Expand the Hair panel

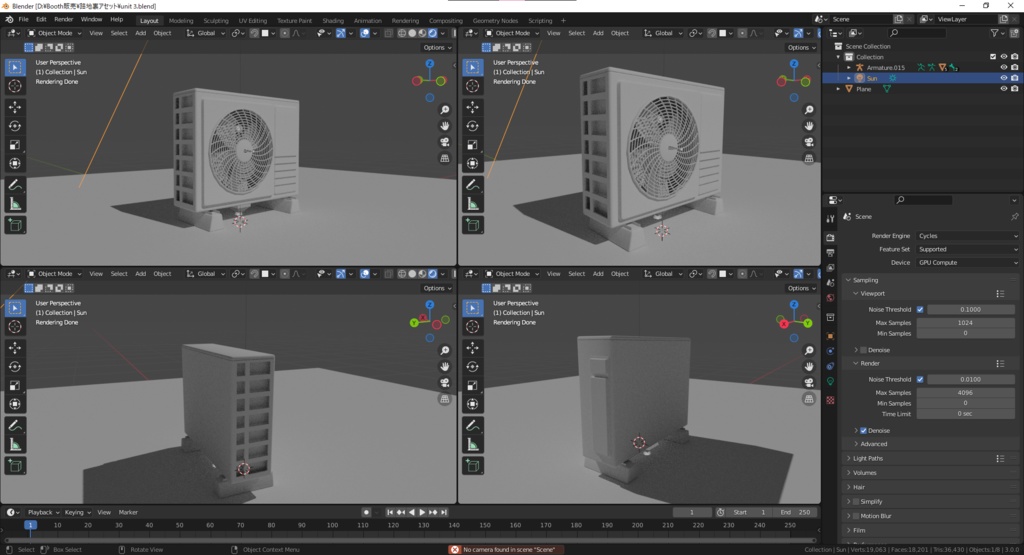click(858, 487)
